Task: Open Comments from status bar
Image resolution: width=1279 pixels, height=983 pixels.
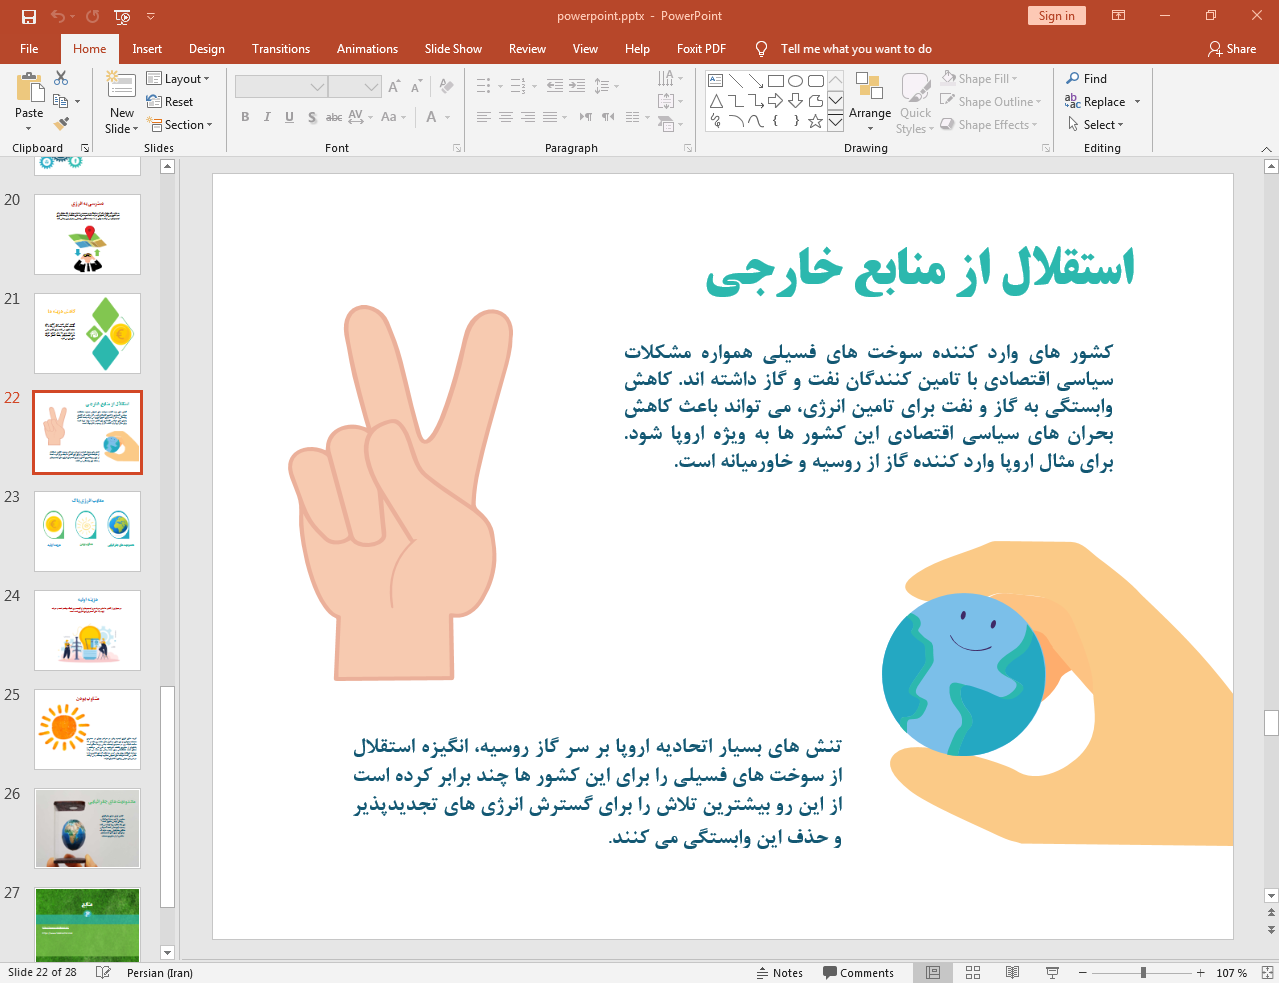Action: click(859, 972)
